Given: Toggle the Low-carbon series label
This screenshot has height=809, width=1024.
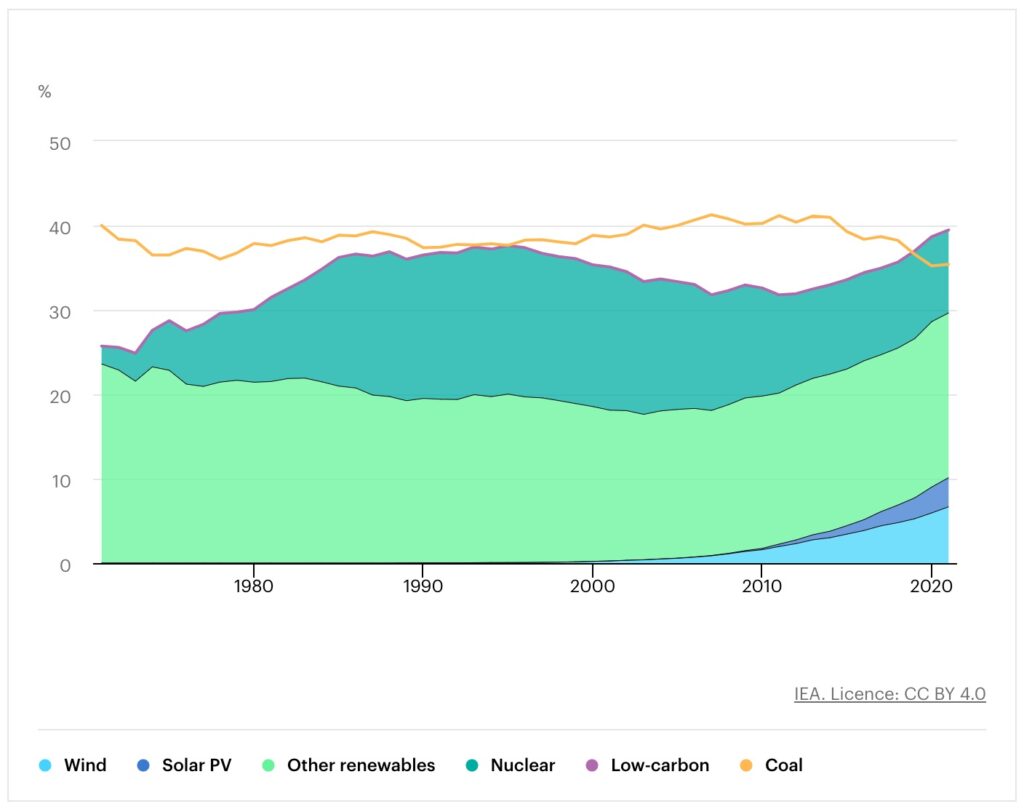Looking at the screenshot, I should (660, 766).
